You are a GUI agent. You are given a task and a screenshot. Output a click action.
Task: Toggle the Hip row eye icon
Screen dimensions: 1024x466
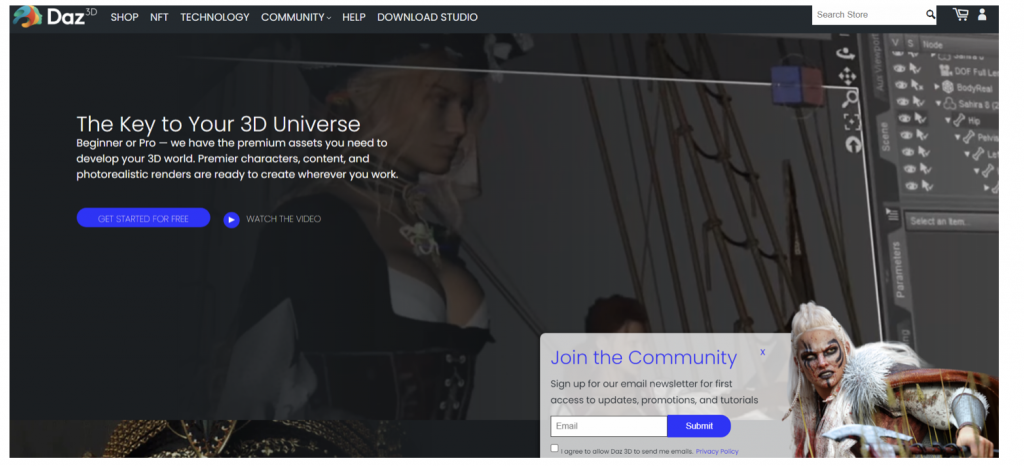click(x=904, y=119)
